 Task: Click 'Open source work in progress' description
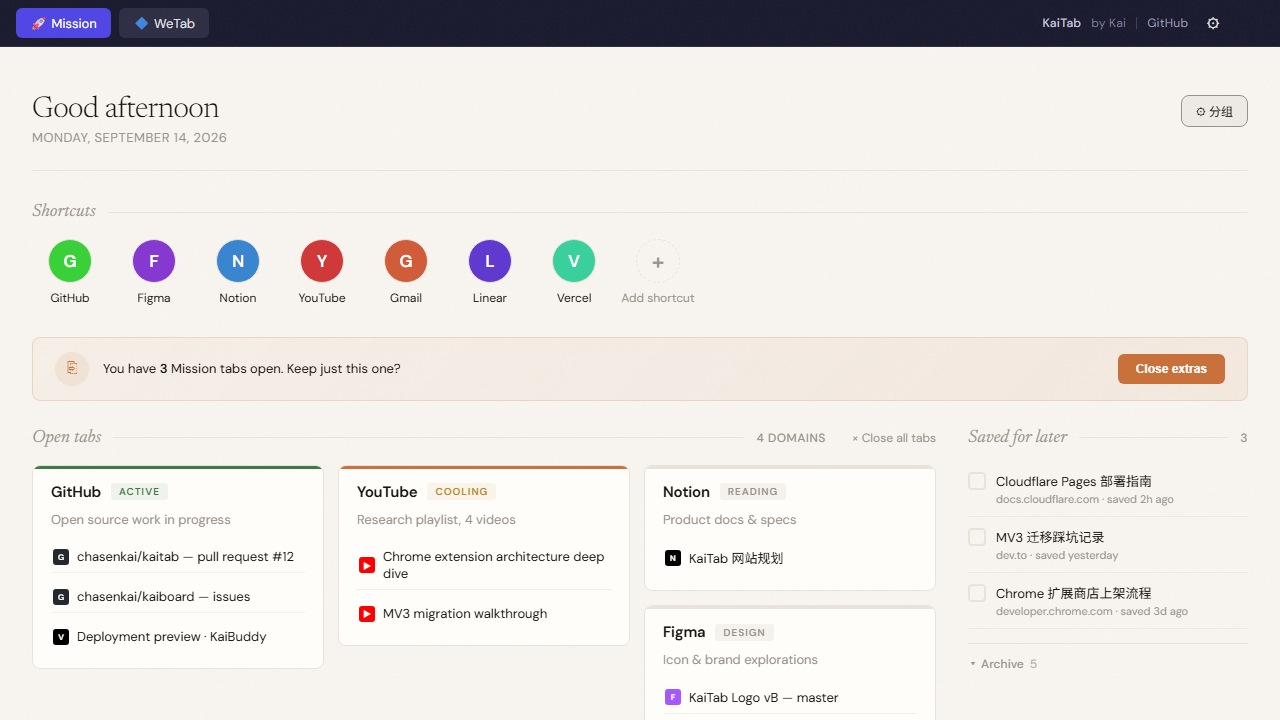[141, 520]
